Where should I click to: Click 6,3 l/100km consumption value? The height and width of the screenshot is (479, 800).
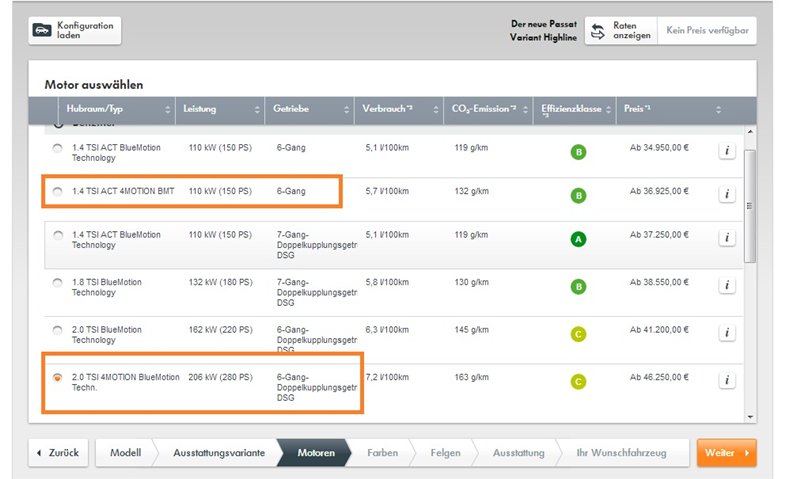tap(387, 330)
